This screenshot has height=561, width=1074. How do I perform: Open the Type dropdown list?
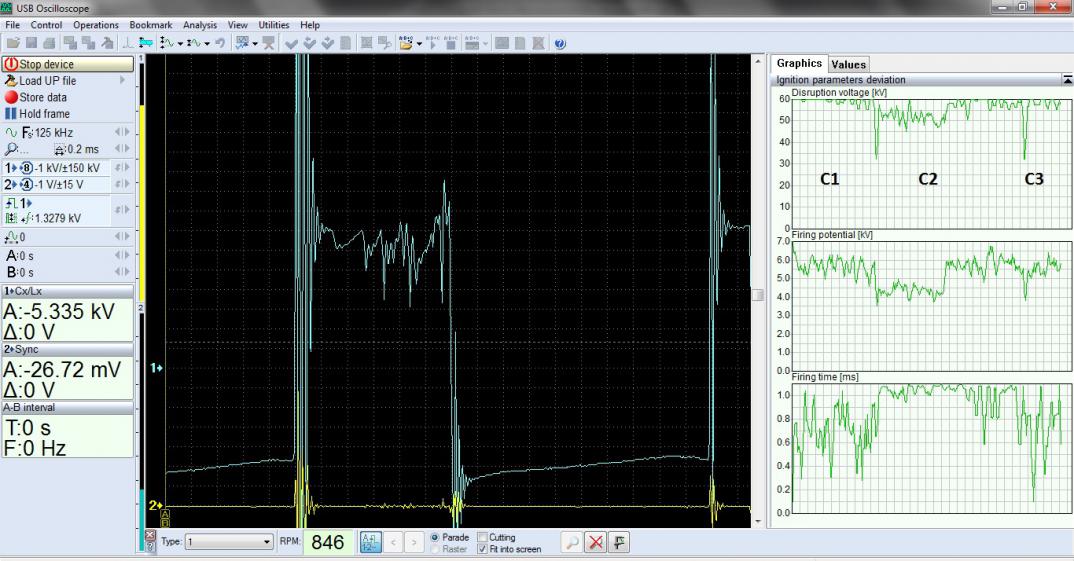pyautogui.click(x=266, y=543)
